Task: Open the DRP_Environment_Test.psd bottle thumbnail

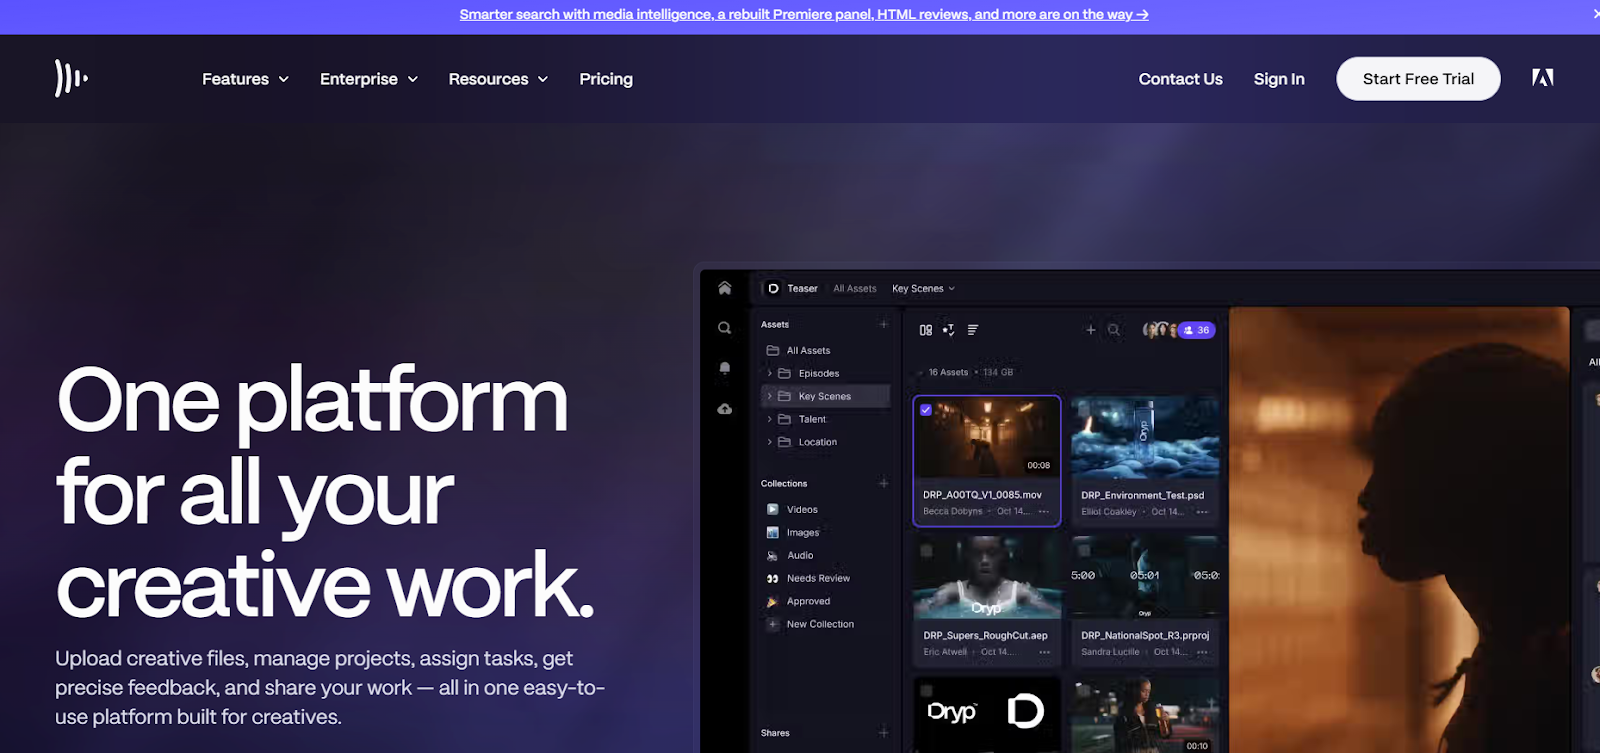Action: point(1145,438)
